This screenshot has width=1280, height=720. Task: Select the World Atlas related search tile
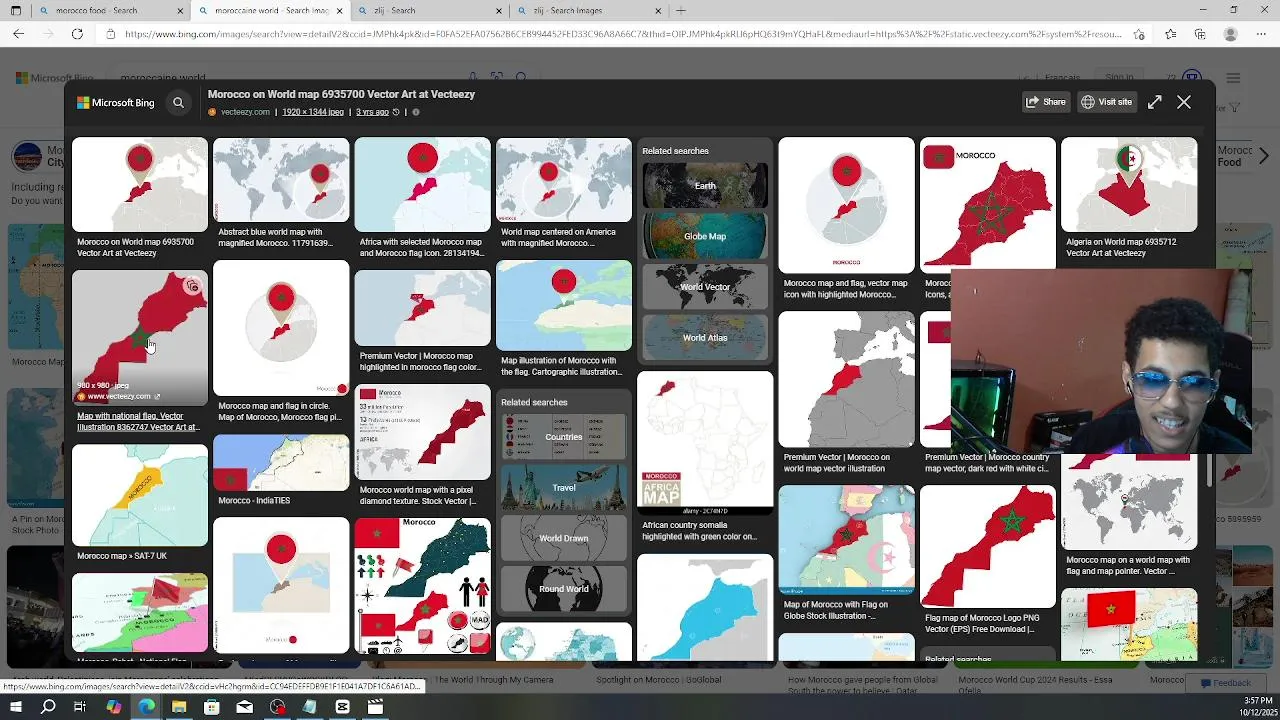(705, 338)
